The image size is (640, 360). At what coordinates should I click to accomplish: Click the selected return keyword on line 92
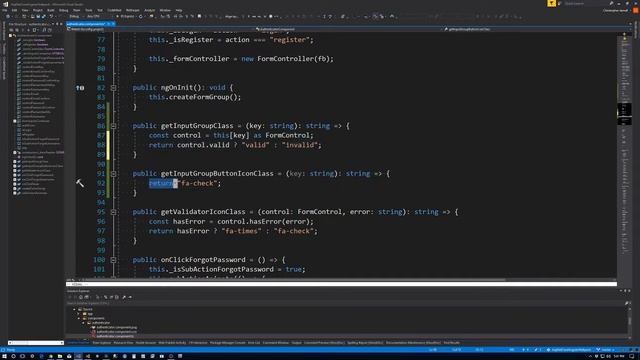(x=161, y=183)
